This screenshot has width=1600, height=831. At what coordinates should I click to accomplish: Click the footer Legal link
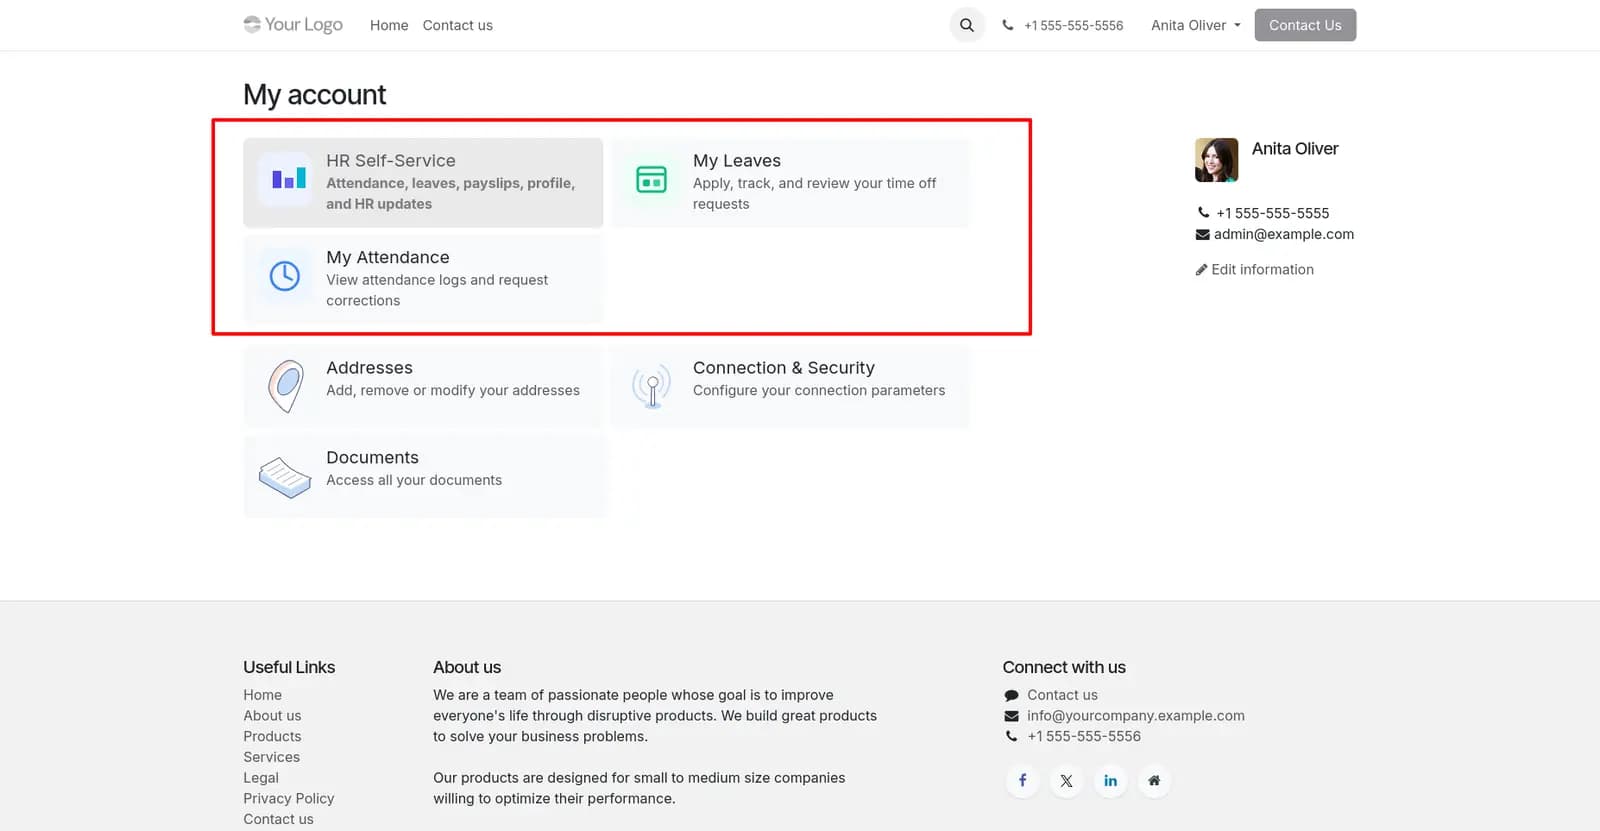click(x=261, y=778)
